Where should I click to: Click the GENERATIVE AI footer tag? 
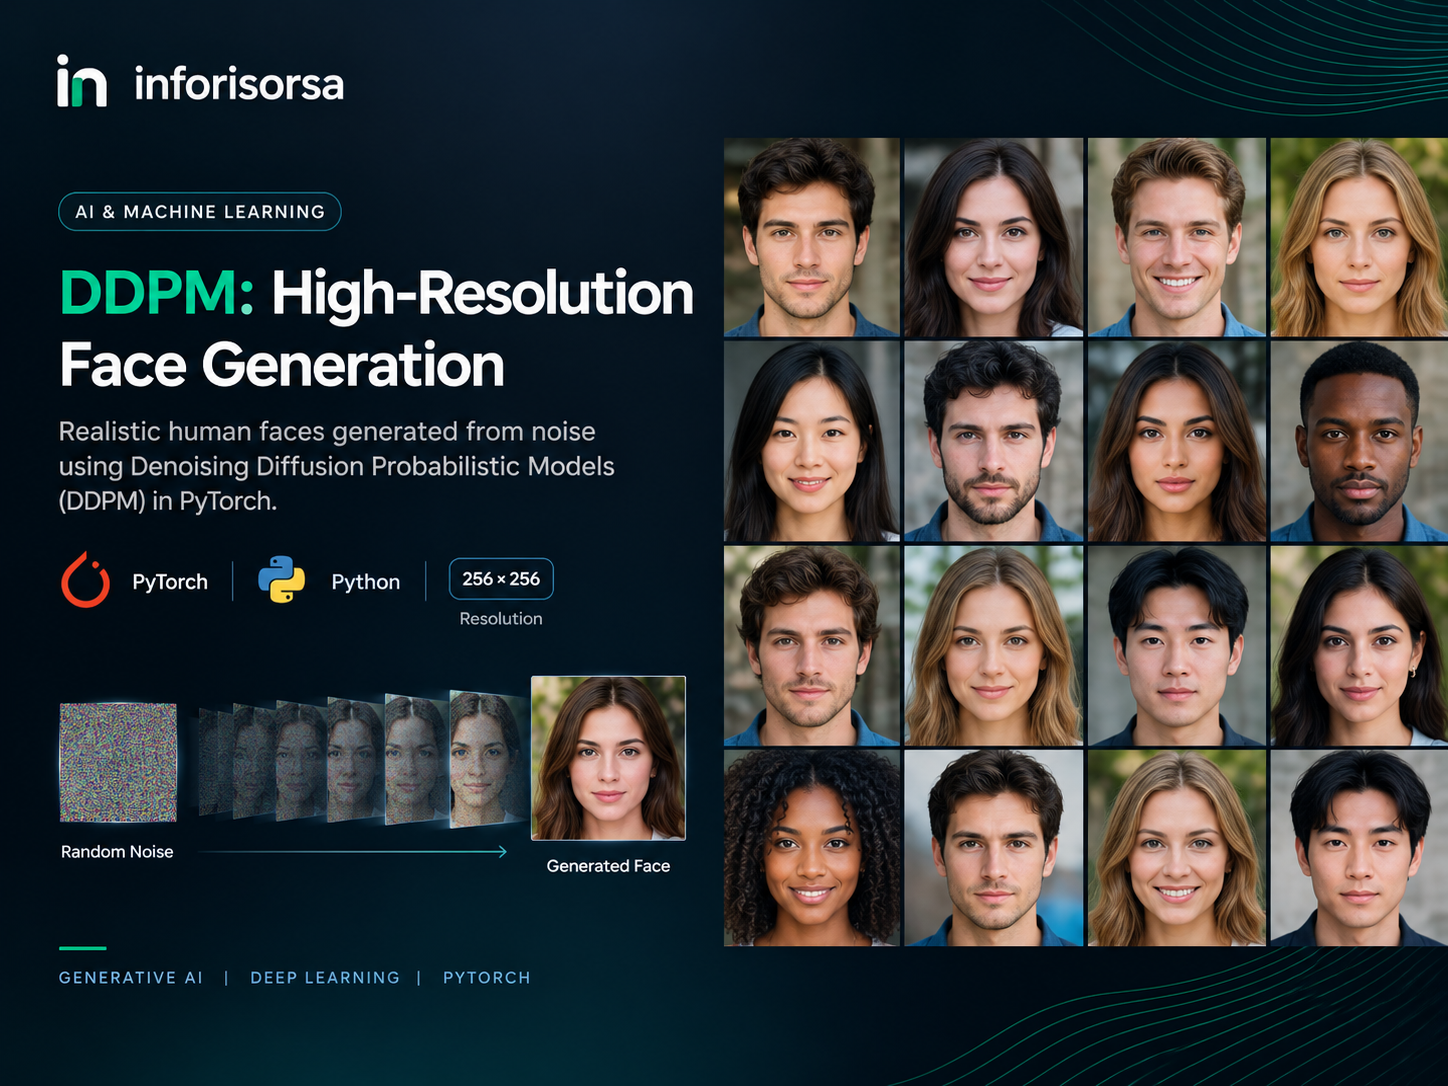pyautogui.click(x=131, y=978)
